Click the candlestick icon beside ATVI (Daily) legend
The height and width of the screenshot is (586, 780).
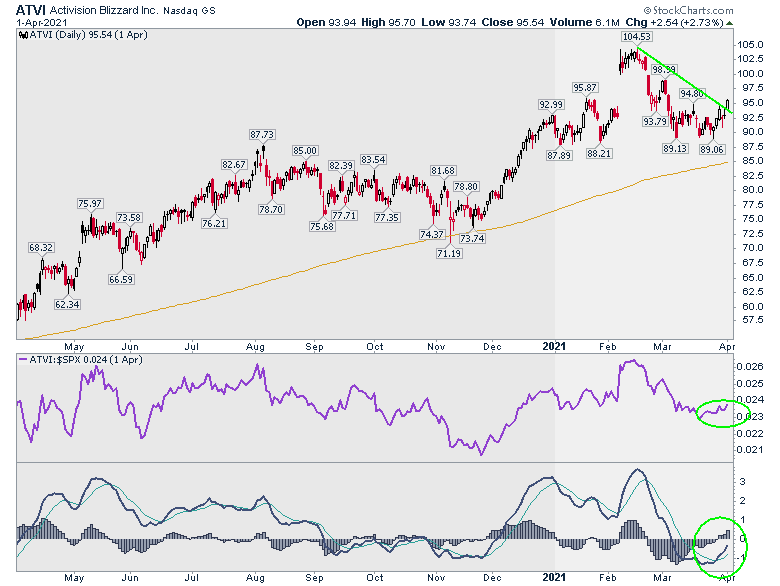click(23, 35)
